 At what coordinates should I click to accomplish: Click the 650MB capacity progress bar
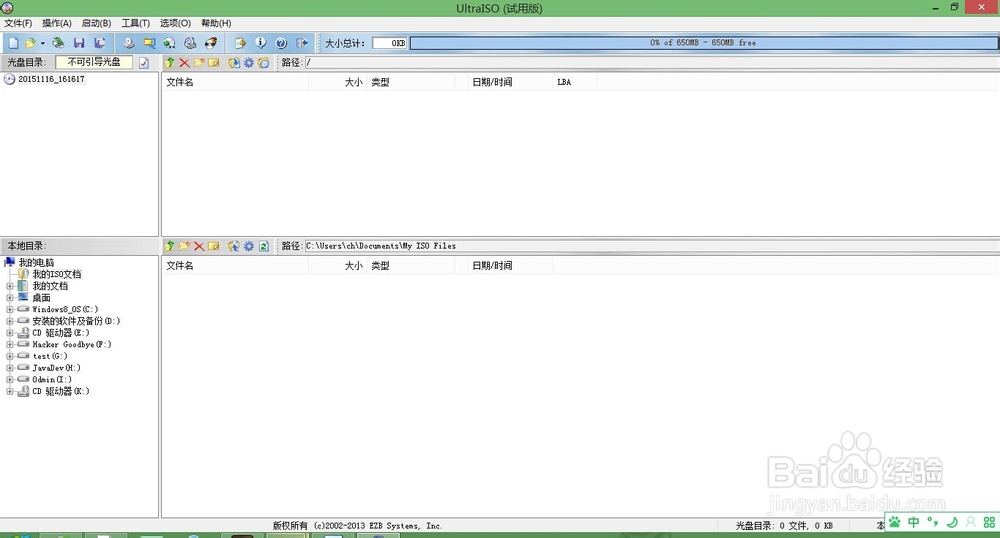click(703, 43)
